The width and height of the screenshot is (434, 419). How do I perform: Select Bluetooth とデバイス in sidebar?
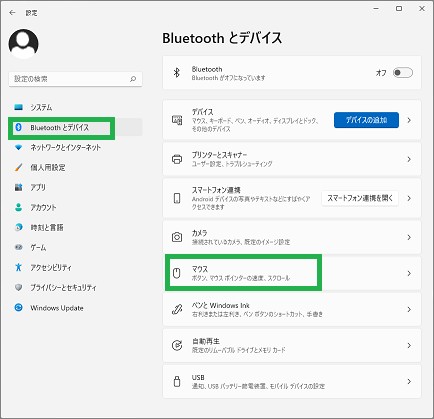[76, 127]
